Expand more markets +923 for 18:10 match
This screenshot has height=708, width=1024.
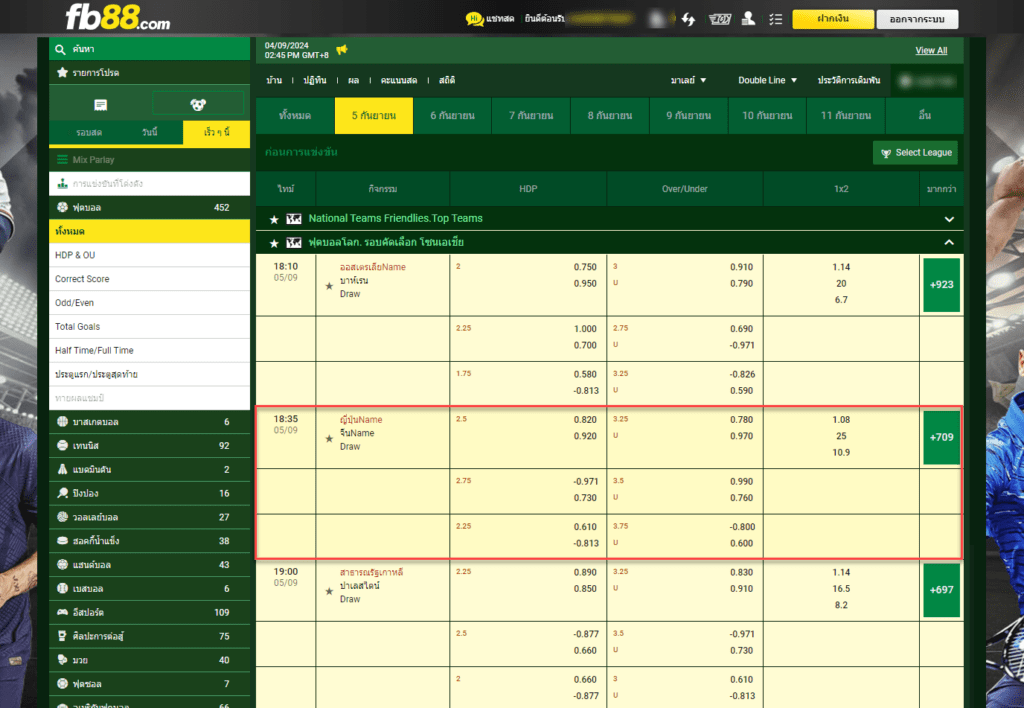[x=941, y=285]
